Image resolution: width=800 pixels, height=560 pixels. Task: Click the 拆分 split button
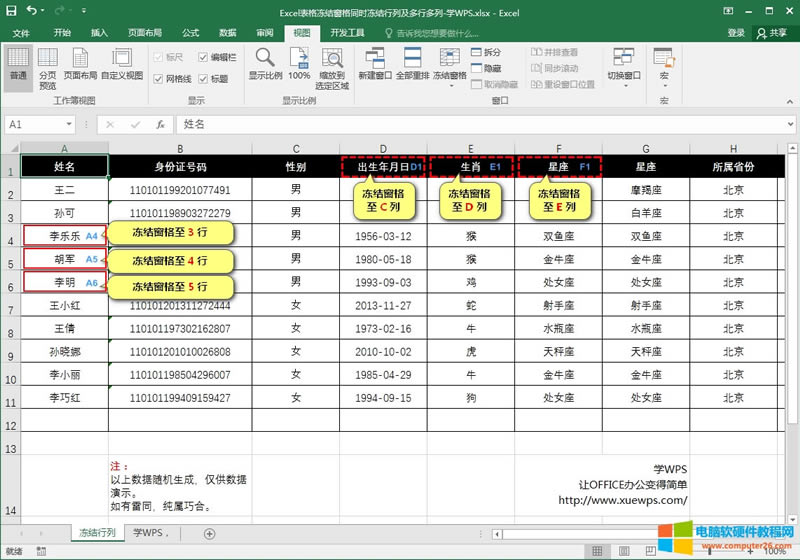coord(485,52)
